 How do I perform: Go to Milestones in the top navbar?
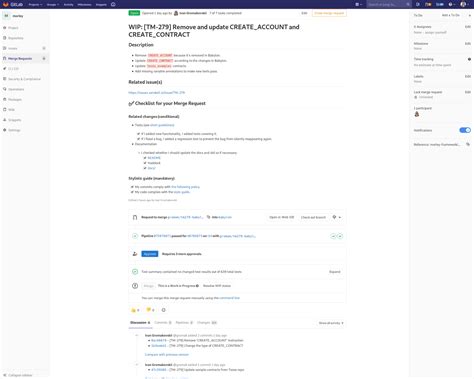click(x=84, y=5)
